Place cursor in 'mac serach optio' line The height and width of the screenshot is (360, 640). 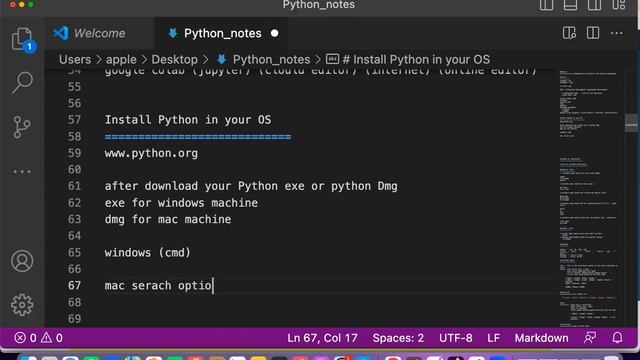pyautogui.click(x=158, y=285)
